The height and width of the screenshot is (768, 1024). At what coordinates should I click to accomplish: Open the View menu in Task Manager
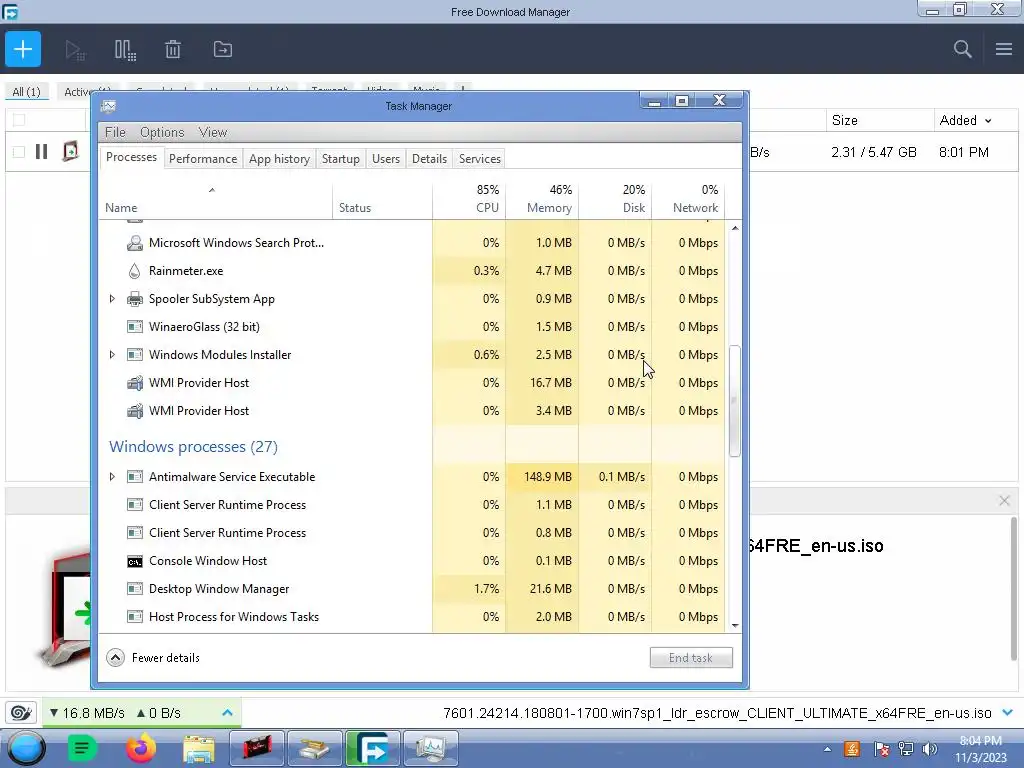coord(213,132)
